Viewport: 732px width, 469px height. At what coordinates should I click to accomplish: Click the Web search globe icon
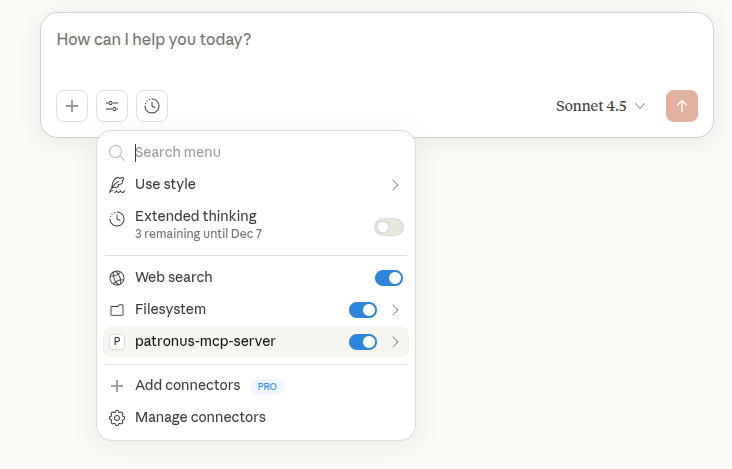tap(117, 278)
